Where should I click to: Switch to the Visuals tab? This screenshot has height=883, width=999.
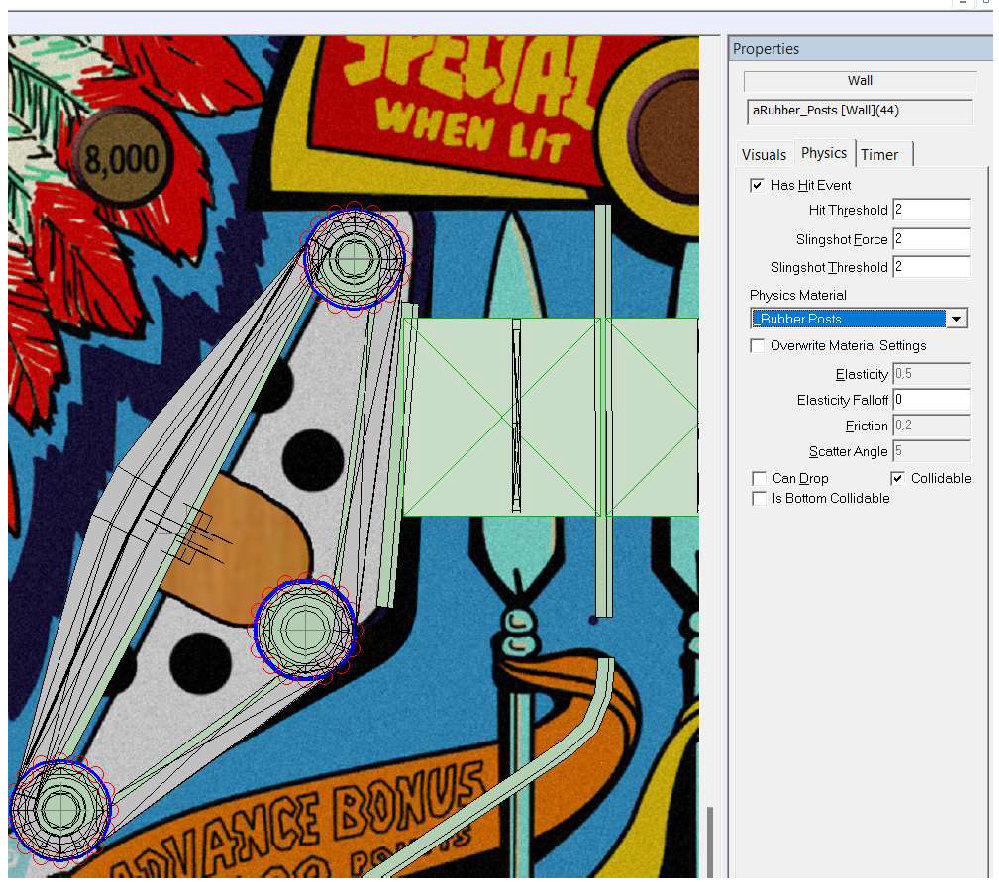763,155
